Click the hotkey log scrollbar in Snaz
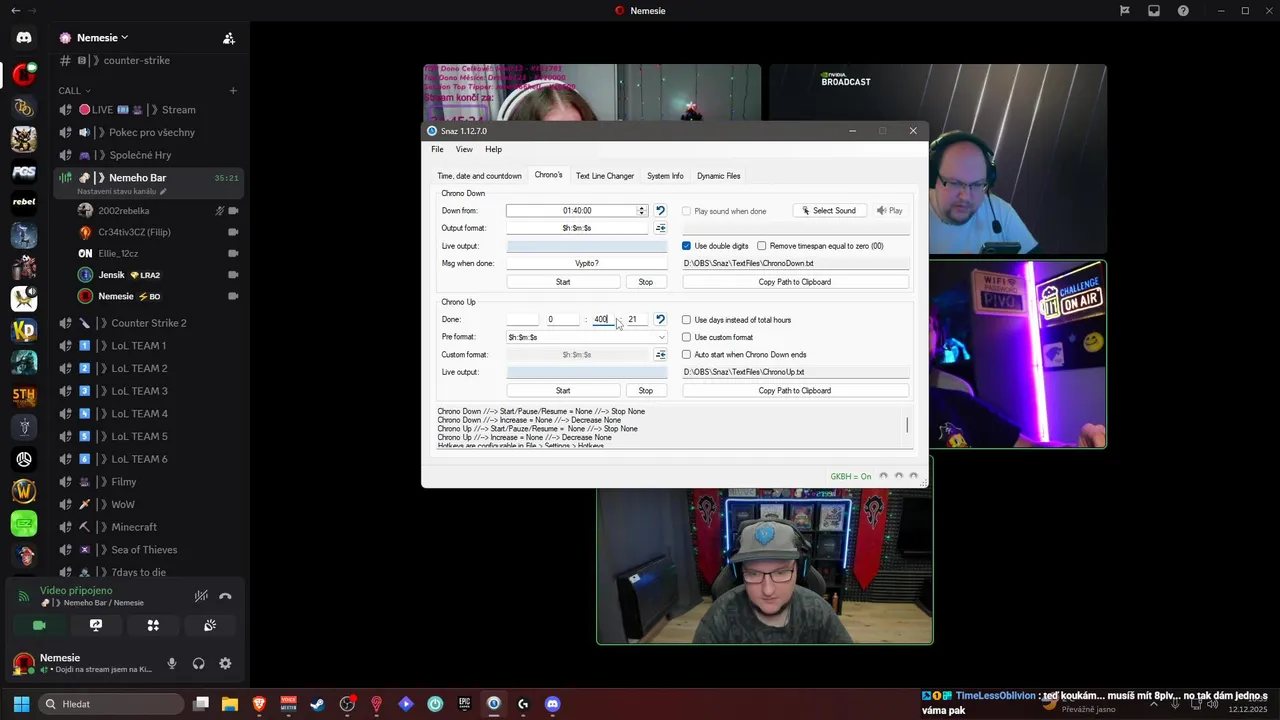Viewport: 1280px width, 720px height. click(907, 426)
